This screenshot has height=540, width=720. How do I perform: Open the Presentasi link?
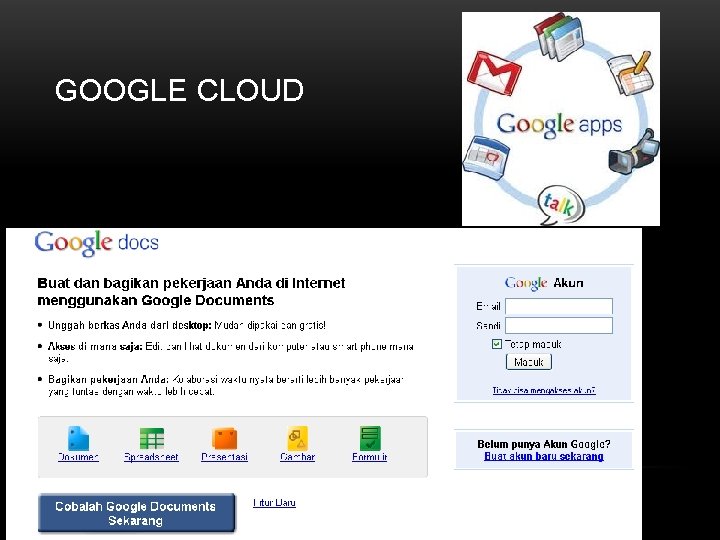point(225,457)
